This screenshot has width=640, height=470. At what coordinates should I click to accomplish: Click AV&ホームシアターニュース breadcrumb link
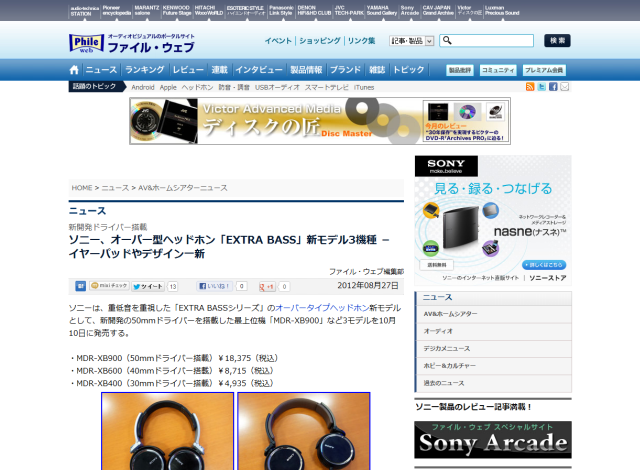183,188
